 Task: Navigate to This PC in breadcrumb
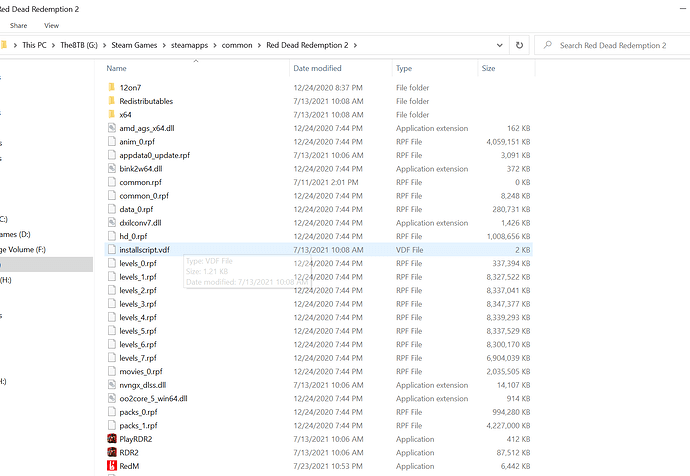34,45
